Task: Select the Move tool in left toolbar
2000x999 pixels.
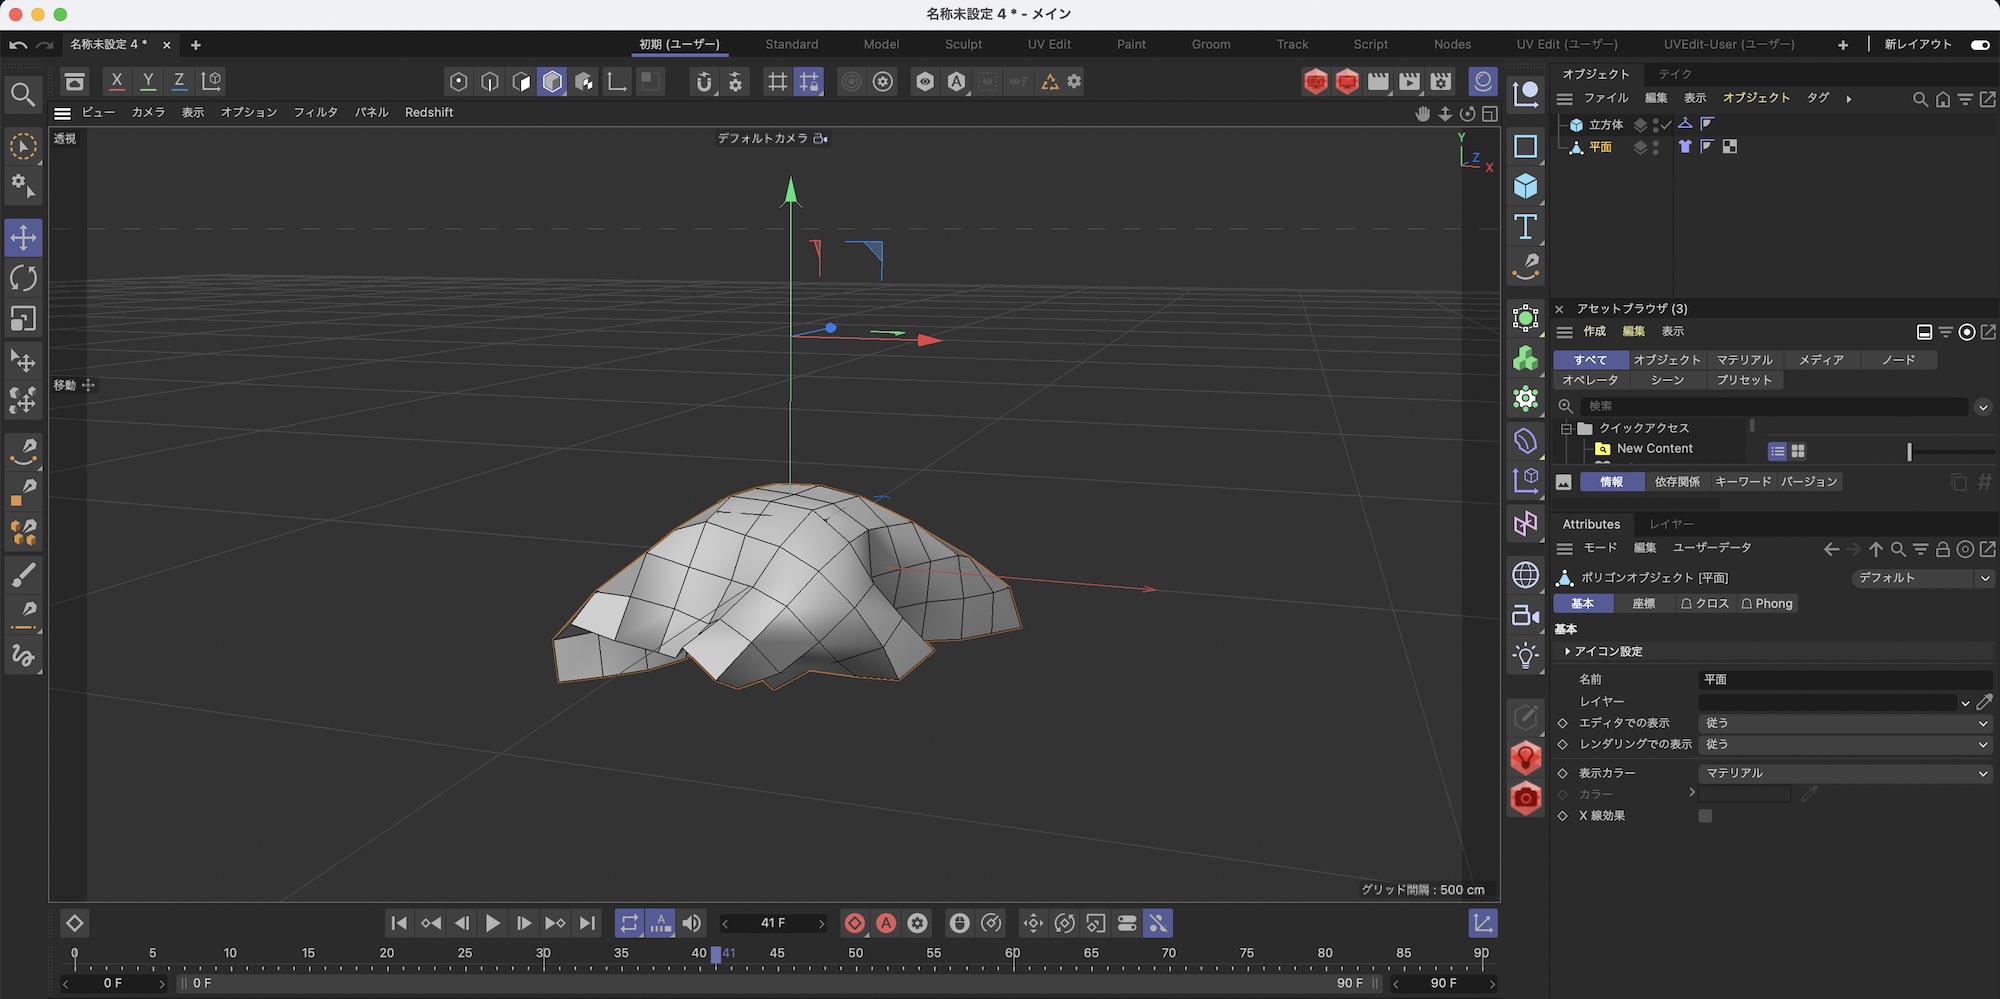Action: (23, 238)
